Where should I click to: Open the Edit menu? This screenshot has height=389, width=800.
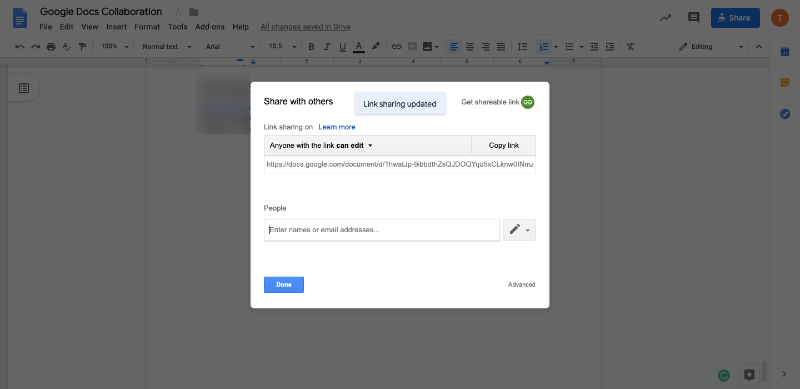click(x=66, y=27)
